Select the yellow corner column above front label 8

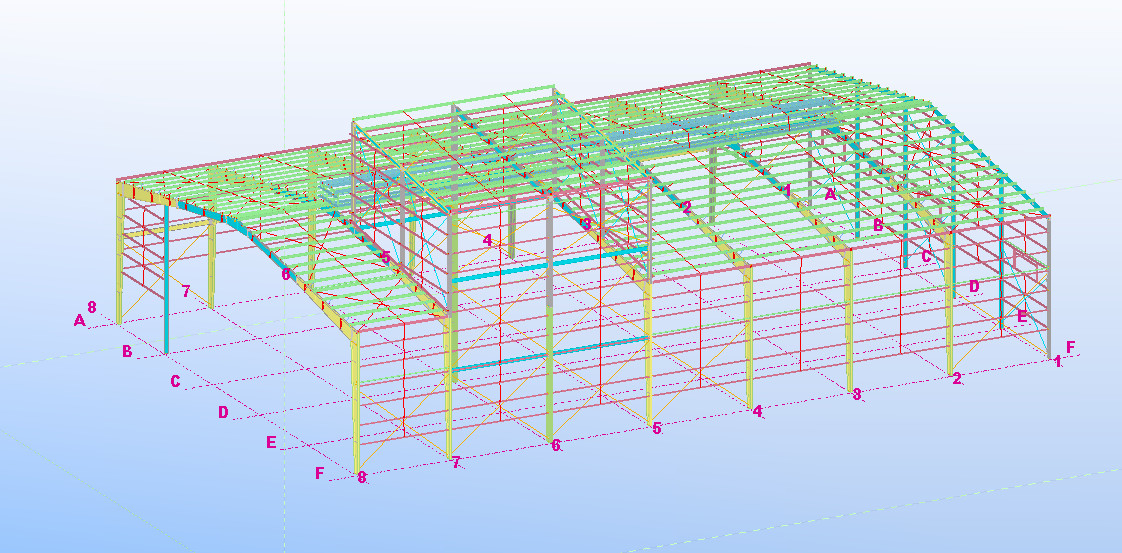pyautogui.click(x=355, y=400)
